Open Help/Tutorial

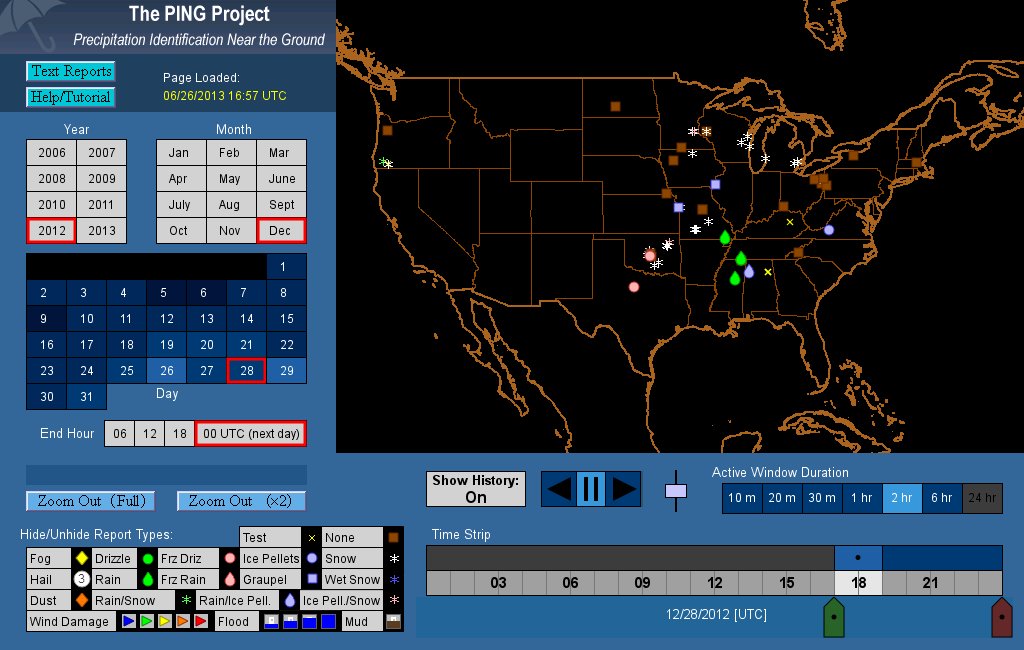pyautogui.click(x=70, y=97)
